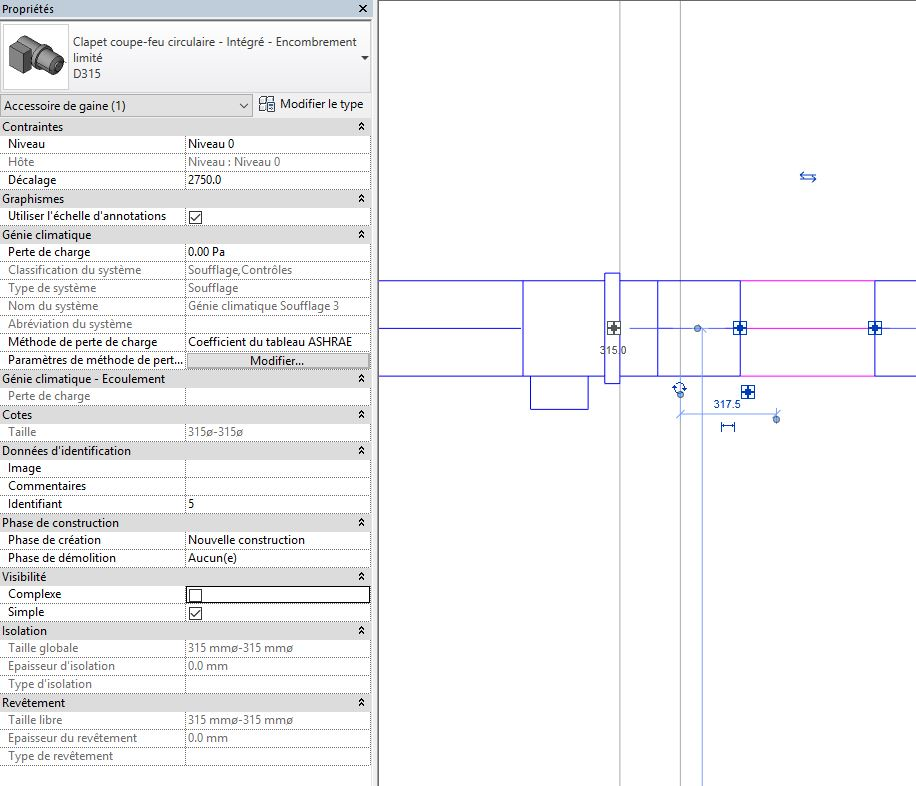Click the fire damper type thumbnail
916x786 pixels.
[35, 55]
